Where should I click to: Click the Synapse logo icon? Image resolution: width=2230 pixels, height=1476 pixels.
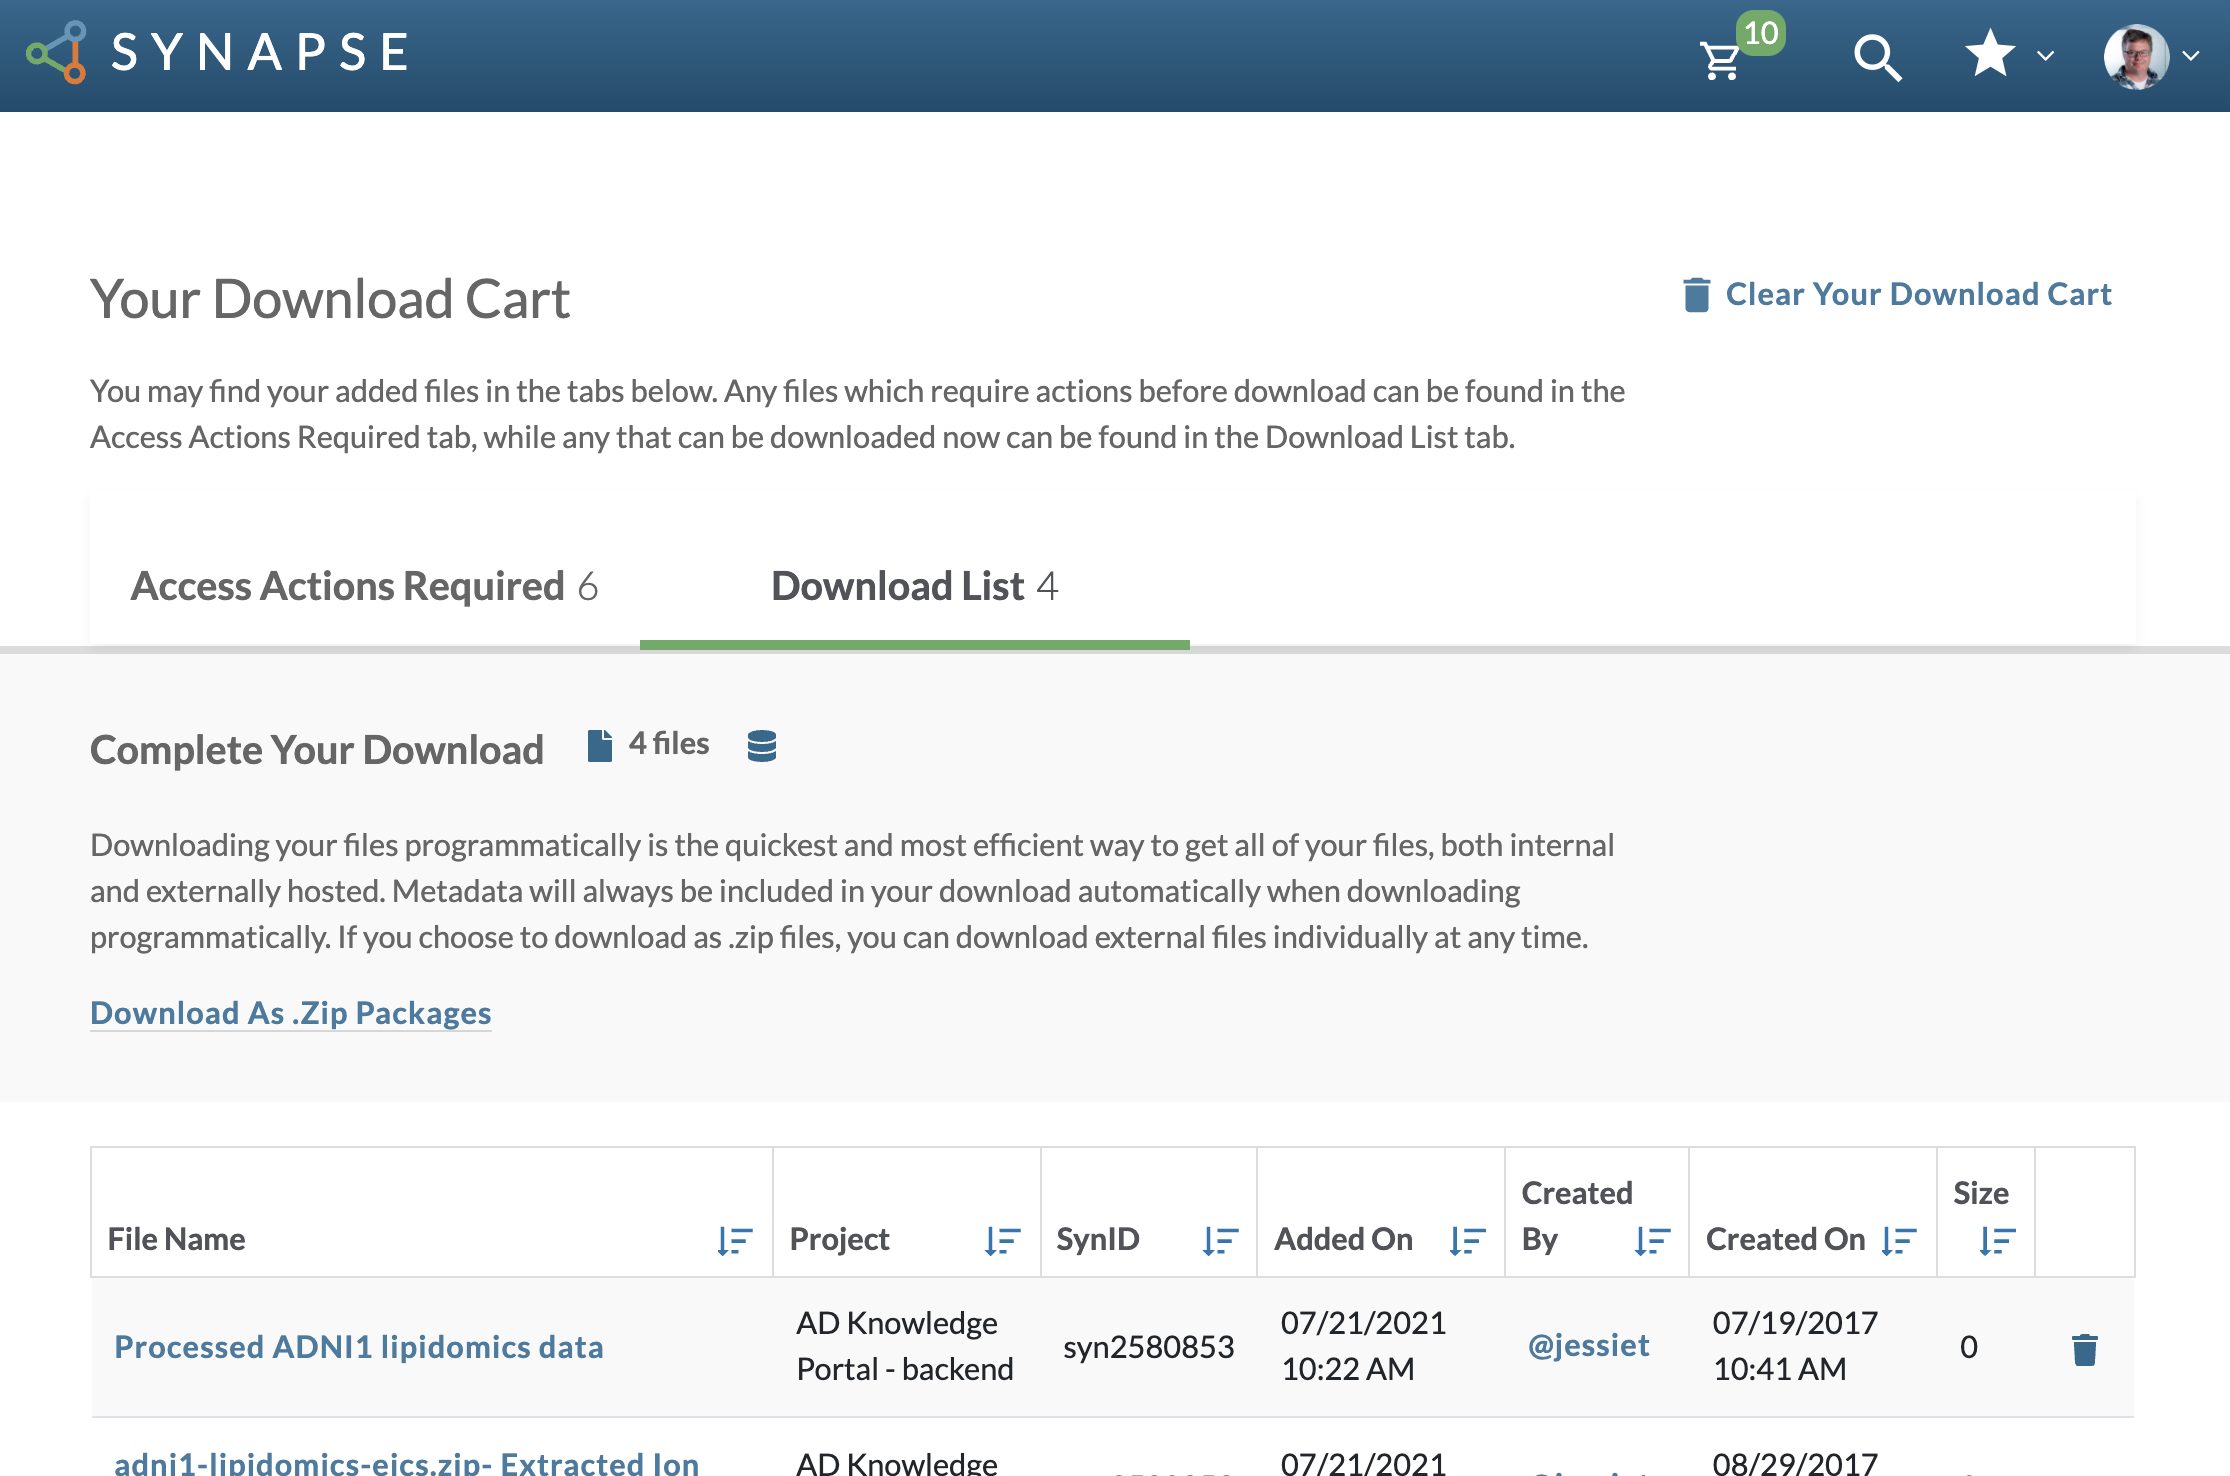click(x=58, y=52)
